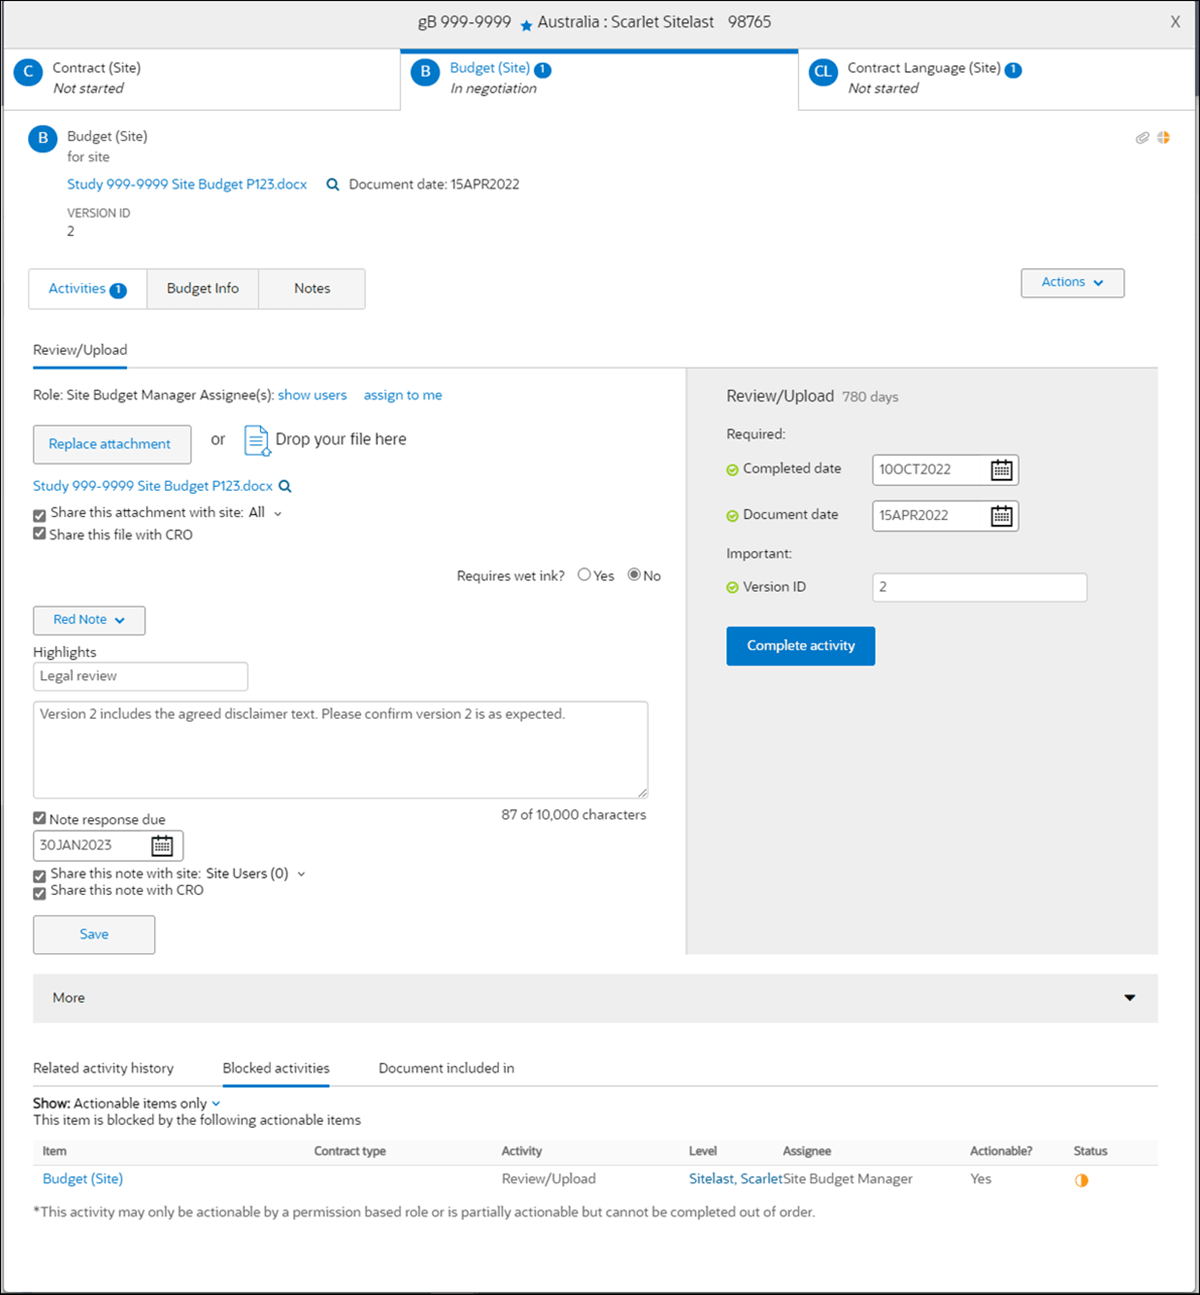The height and width of the screenshot is (1295, 1200).
Task: Open the Red Note dropdown
Action: click(x=88, y=620)
